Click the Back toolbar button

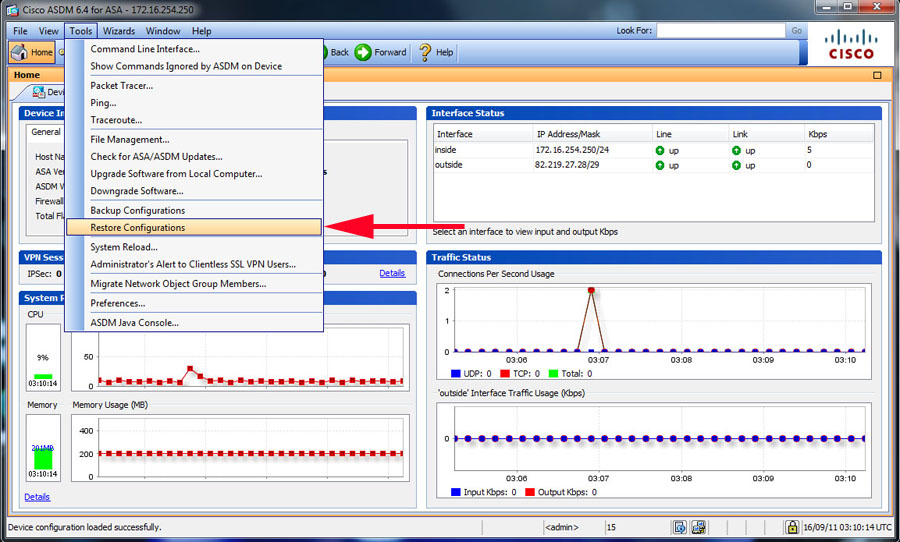[x=338, y=52]
